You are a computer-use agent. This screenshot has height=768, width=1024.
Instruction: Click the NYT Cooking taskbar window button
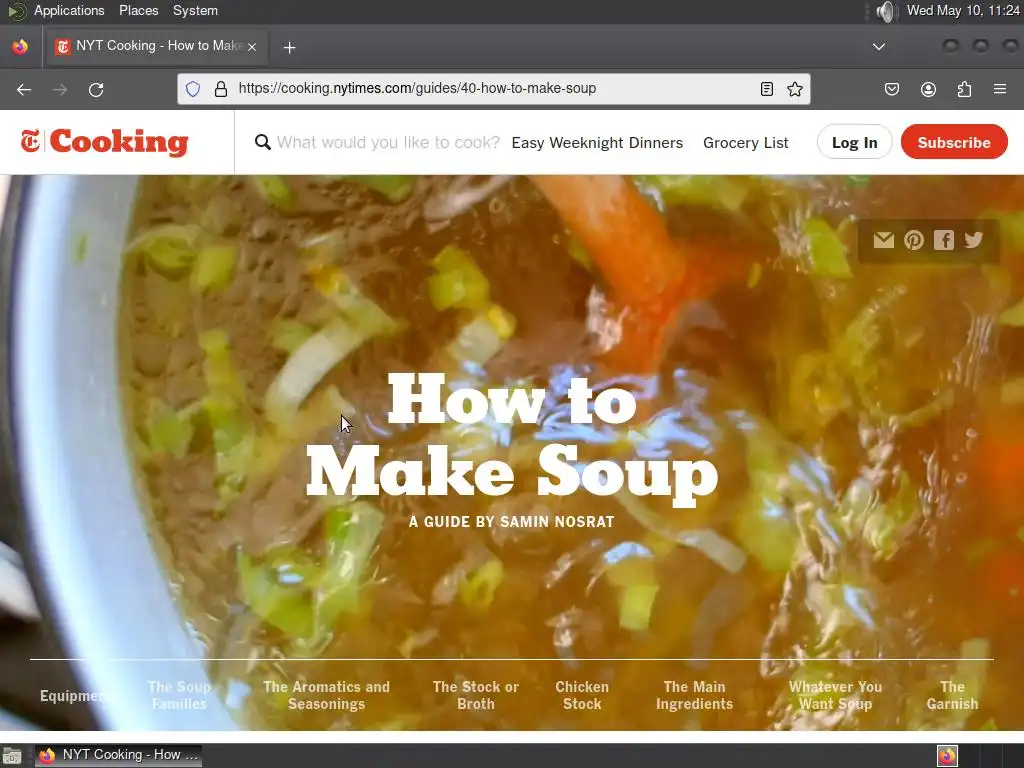point(119,756)
